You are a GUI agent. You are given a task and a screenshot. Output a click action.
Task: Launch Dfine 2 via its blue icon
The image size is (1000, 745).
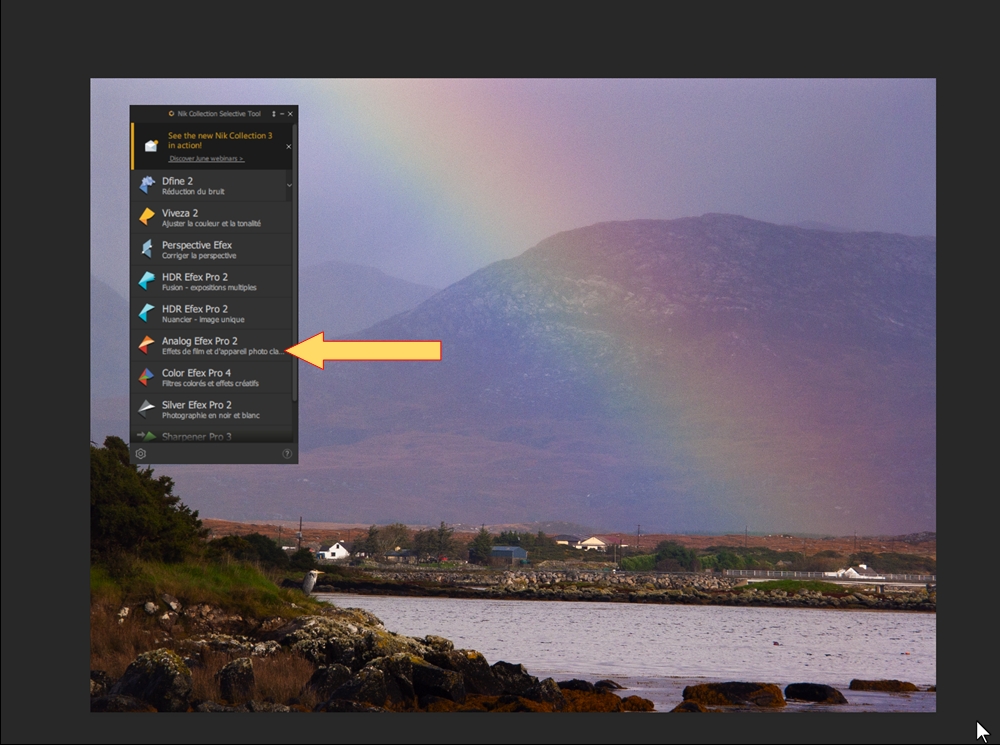[147, 185]
